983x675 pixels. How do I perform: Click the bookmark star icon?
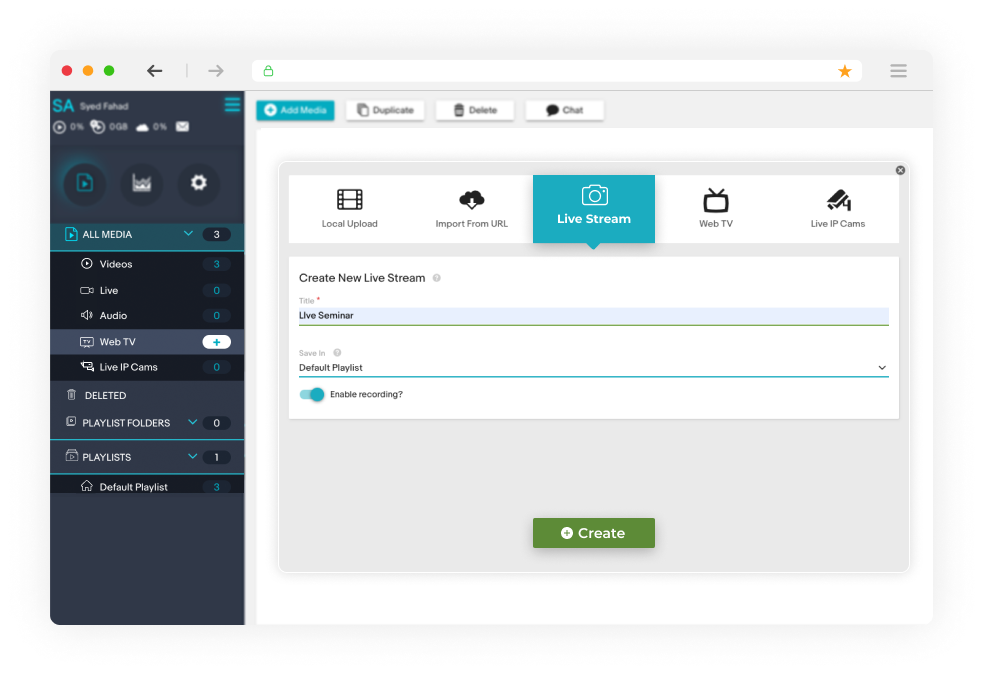pos(844,71)
